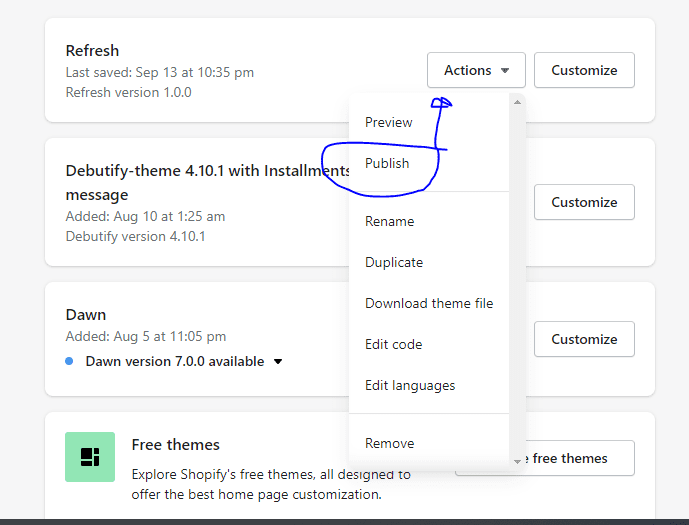Select Edit code in the menu
Screen dimensions: 689x525
pyautogui.click(x=393, y=344)
